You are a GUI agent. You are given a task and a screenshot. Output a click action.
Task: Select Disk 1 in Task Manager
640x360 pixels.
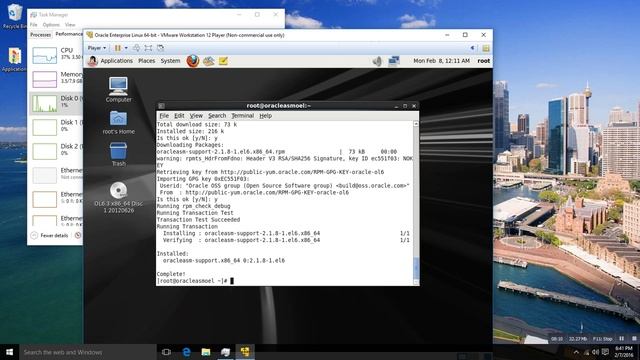click(x=56, y=127)
